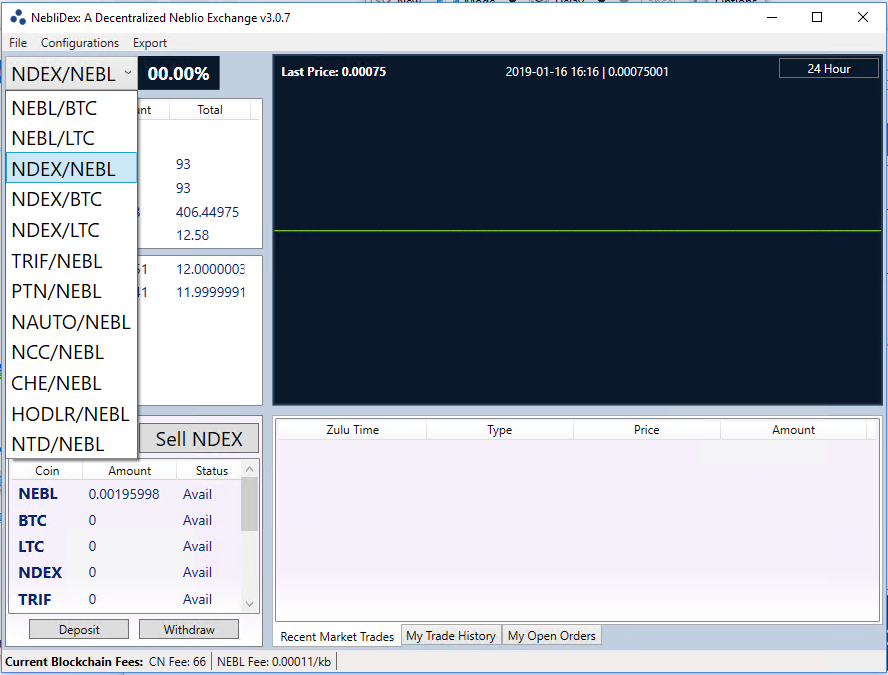888x675 pixels.
Task: Click scroll up arrow in wallet list
Action: [x=249, y=469]
